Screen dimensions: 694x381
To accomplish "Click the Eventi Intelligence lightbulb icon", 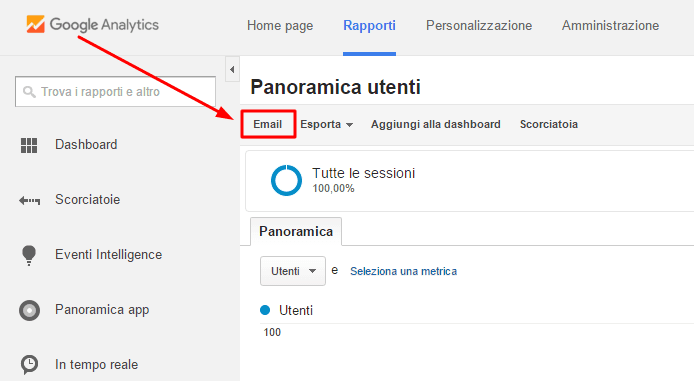I will tap(29, 255).
